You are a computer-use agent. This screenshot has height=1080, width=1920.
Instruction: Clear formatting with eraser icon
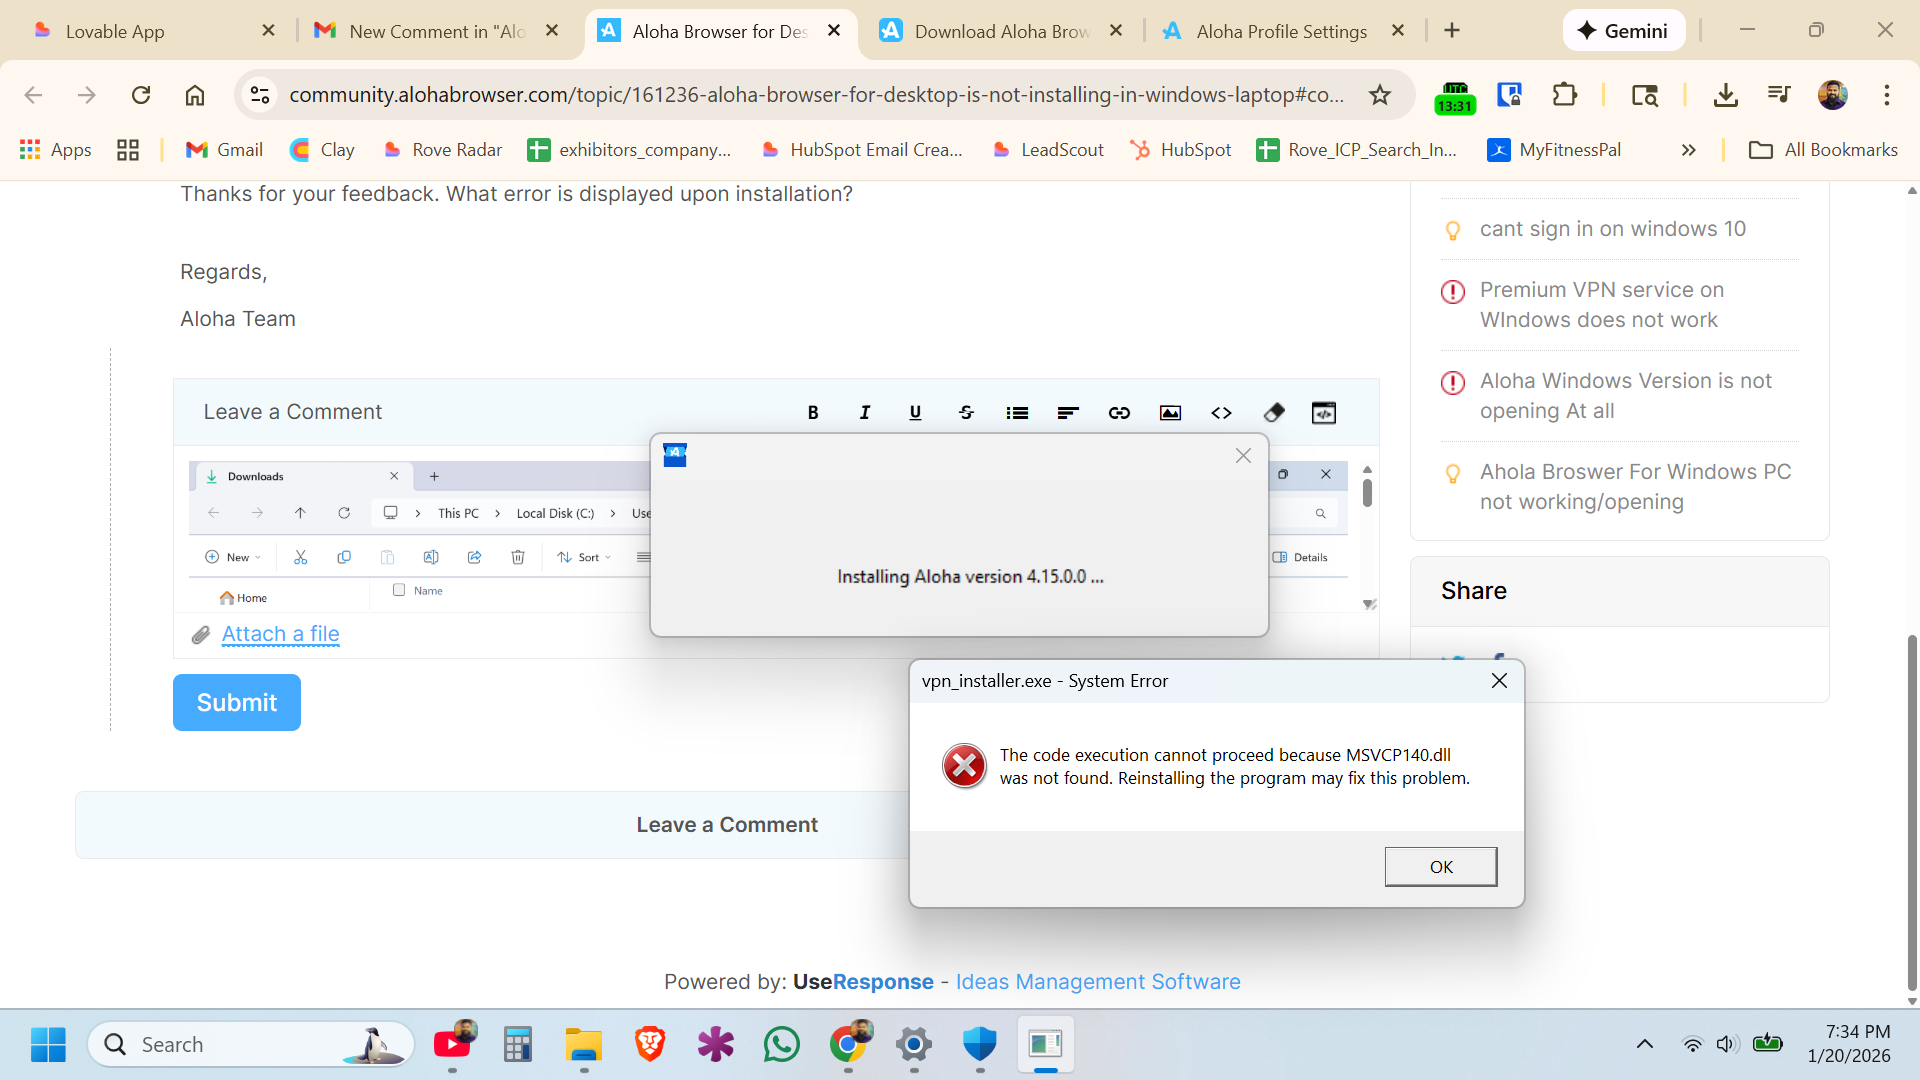click(1273, 413)
